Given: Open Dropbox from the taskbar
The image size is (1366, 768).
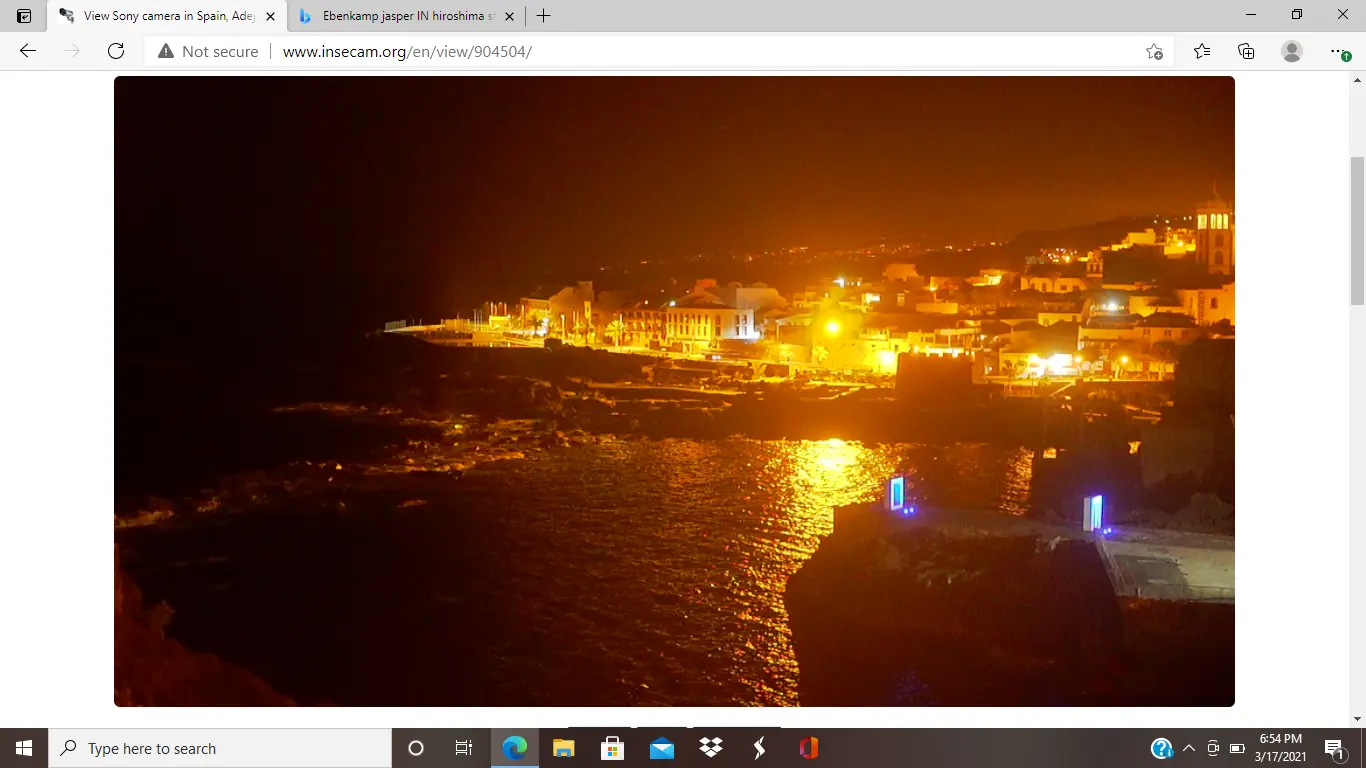Looking at the screenshot, I should click(x=711, y=748).
